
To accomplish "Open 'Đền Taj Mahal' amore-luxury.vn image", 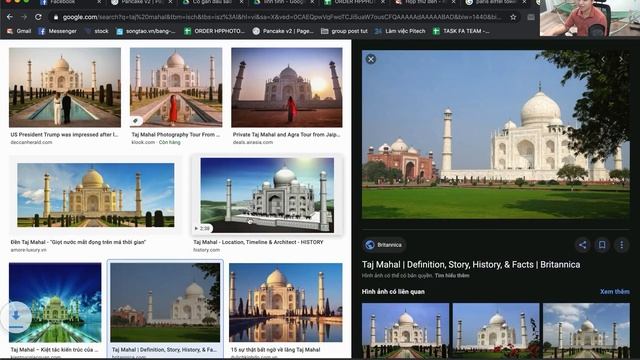I will [x=96, y=195].
